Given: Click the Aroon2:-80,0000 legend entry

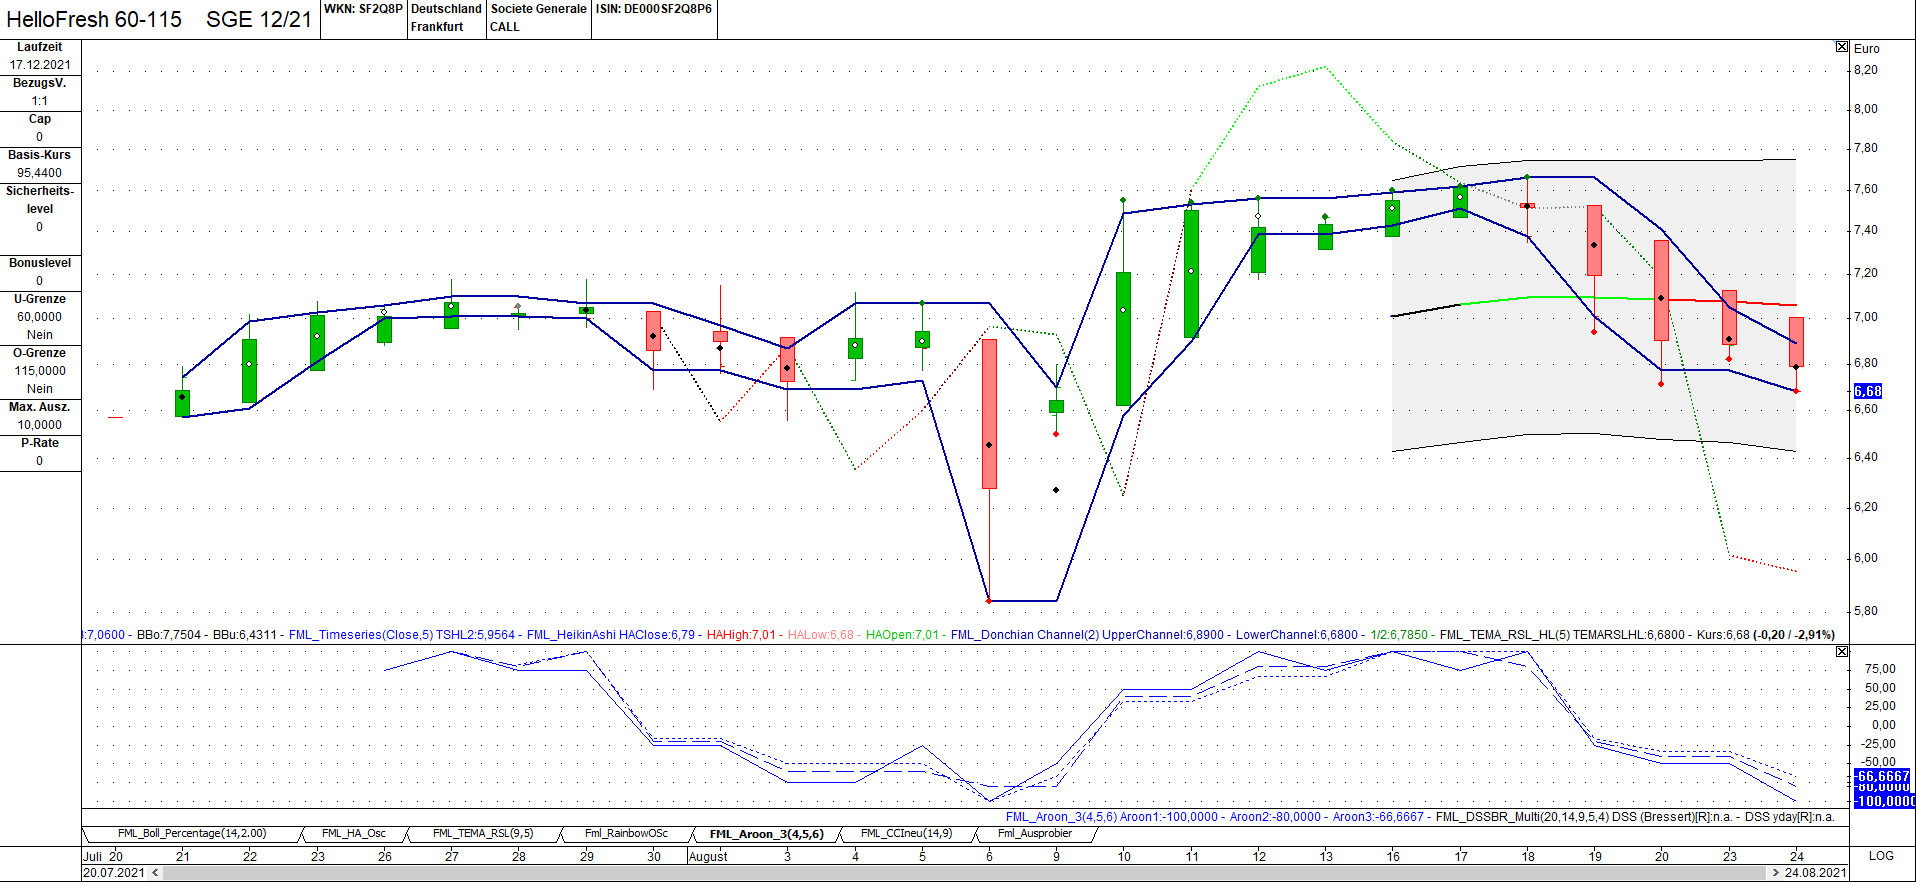Looking at the screenshot, I should [x=1275, y=817].
